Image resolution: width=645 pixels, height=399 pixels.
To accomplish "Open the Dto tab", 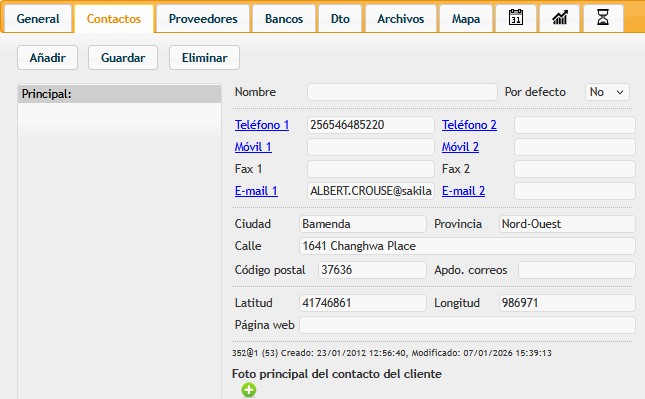I will (x=340, y=19).
